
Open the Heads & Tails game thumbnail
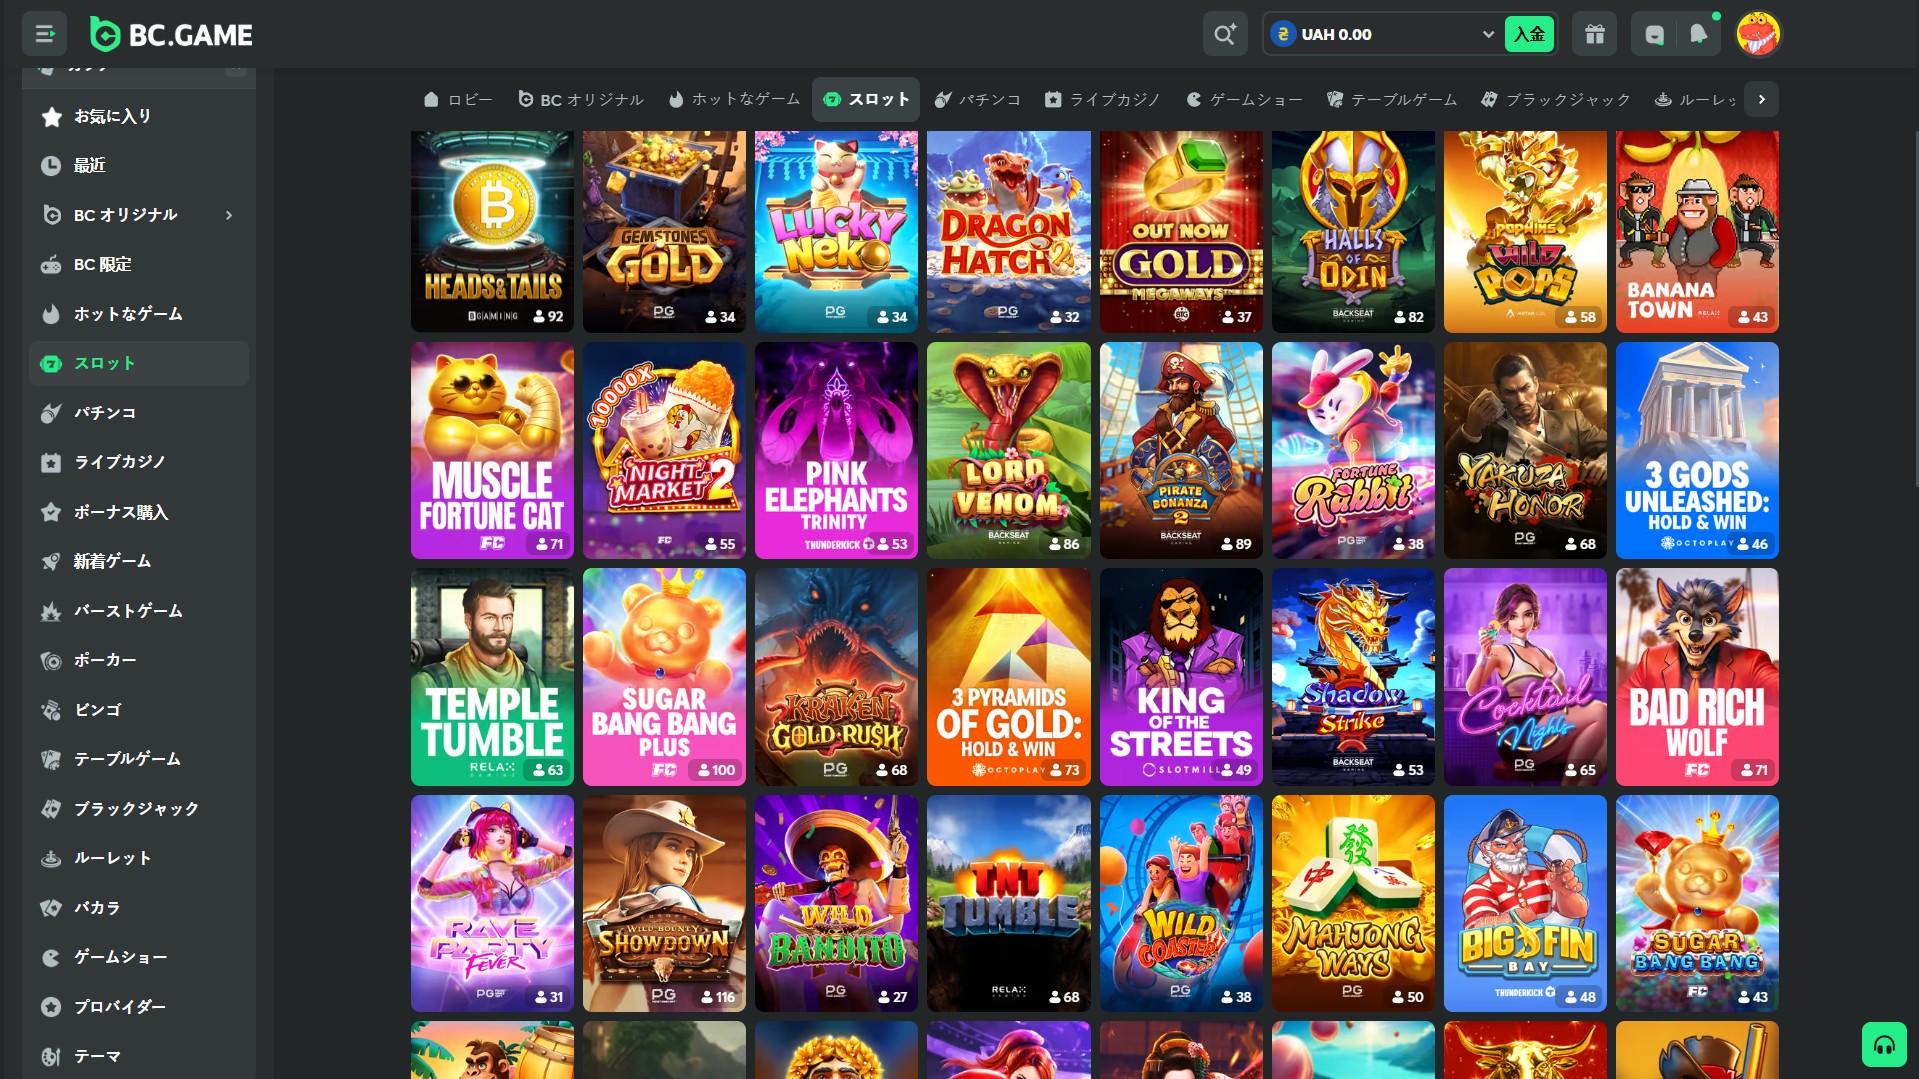pos(492,231)
